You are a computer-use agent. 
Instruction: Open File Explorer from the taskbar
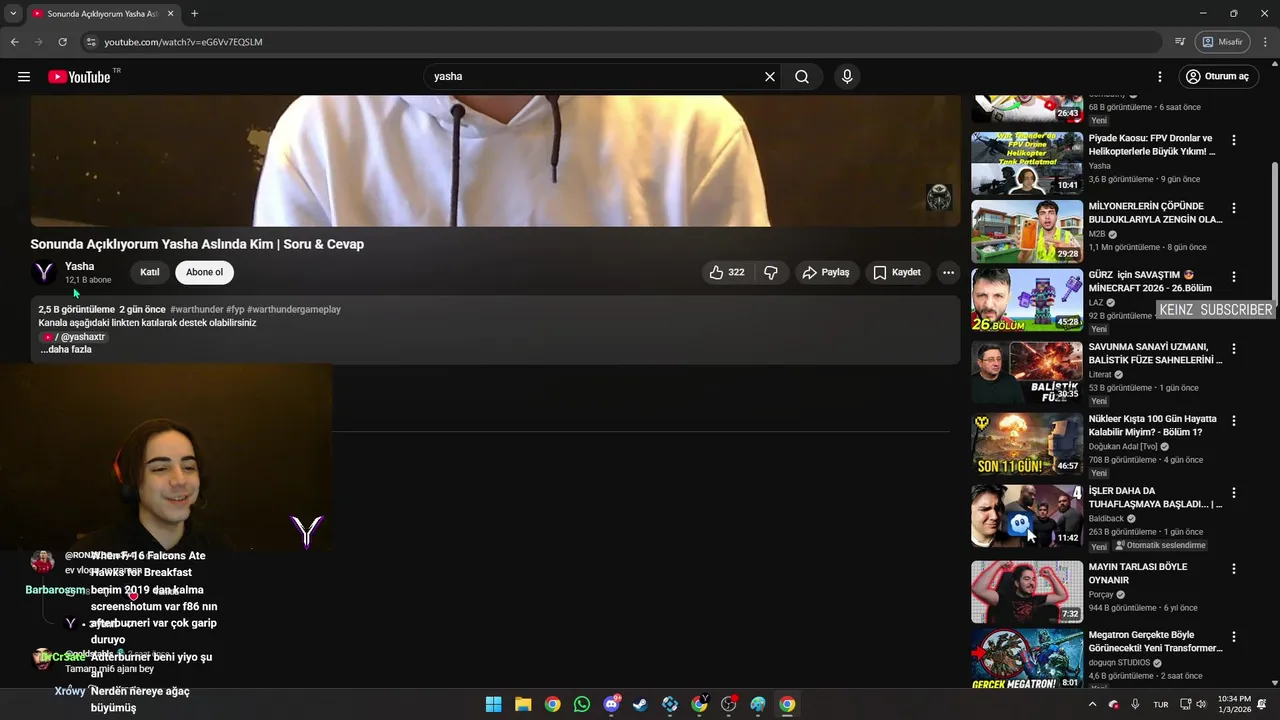[523, 704]
